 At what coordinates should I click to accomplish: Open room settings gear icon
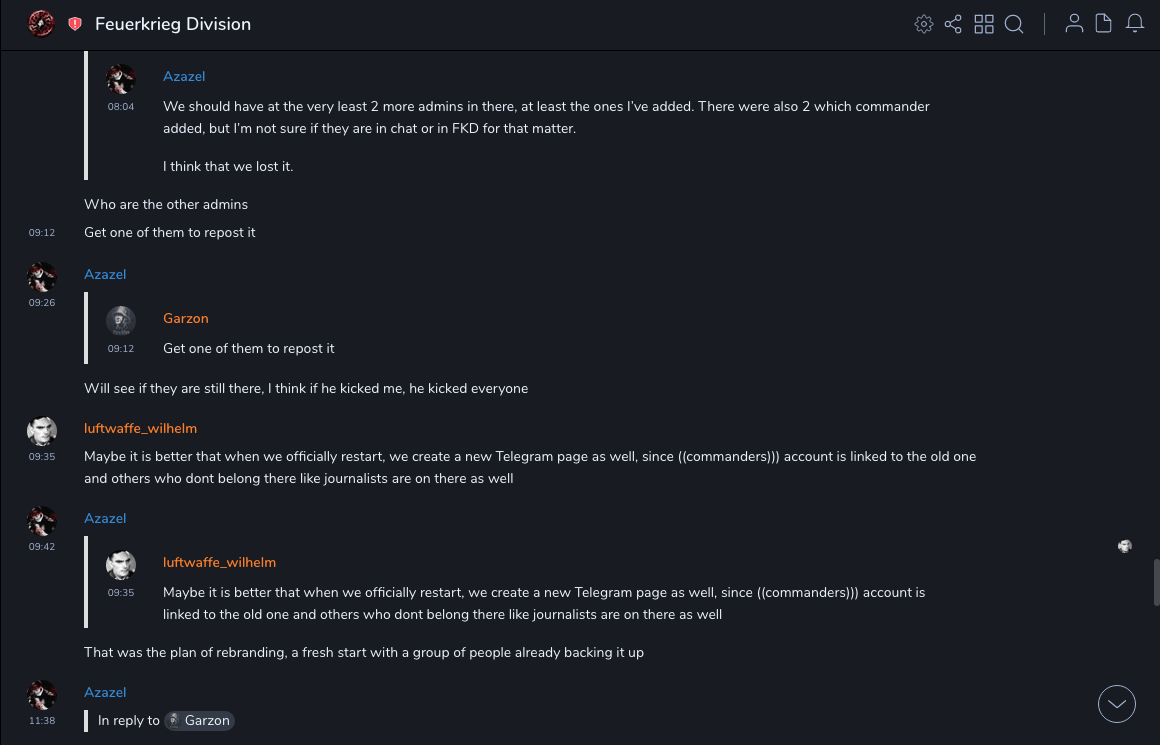(x=924, y=24)
